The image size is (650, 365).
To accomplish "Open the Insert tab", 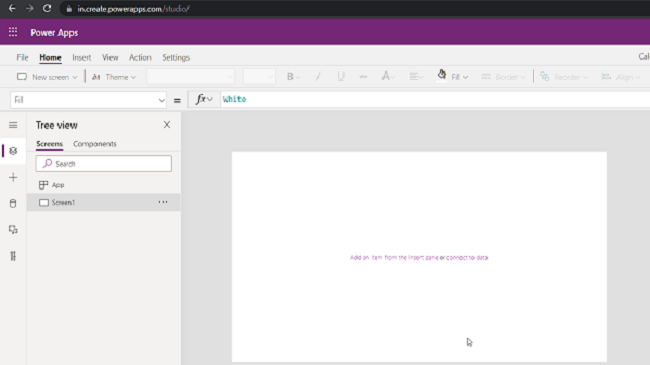I will (x=81, y=57).
